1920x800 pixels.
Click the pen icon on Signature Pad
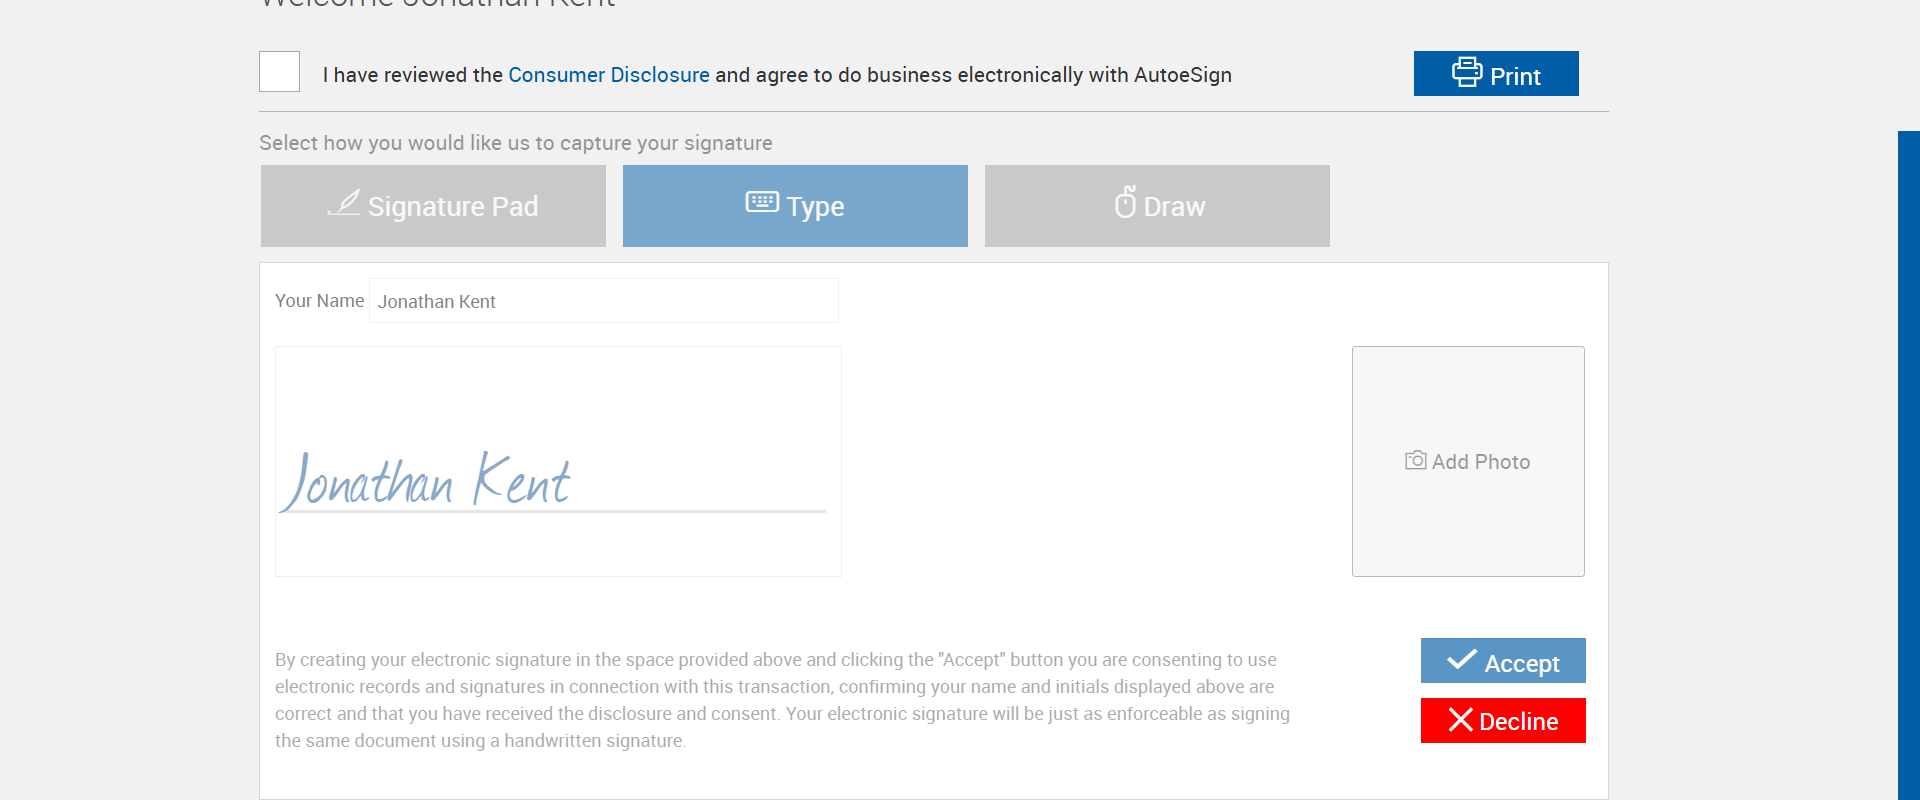pos(344,204)
